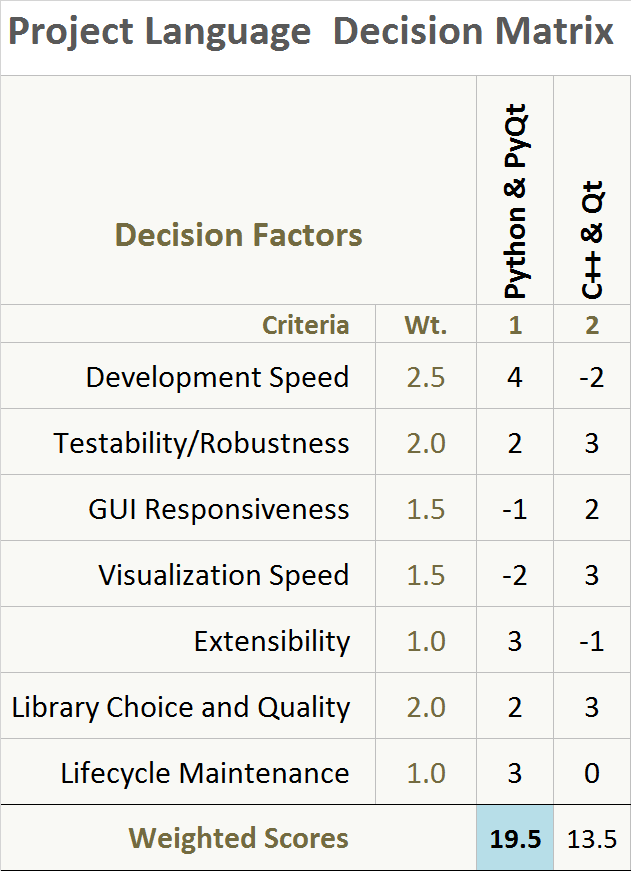
Task: Click the Weighted Scores label cell
Action: [x=238, y=838]
